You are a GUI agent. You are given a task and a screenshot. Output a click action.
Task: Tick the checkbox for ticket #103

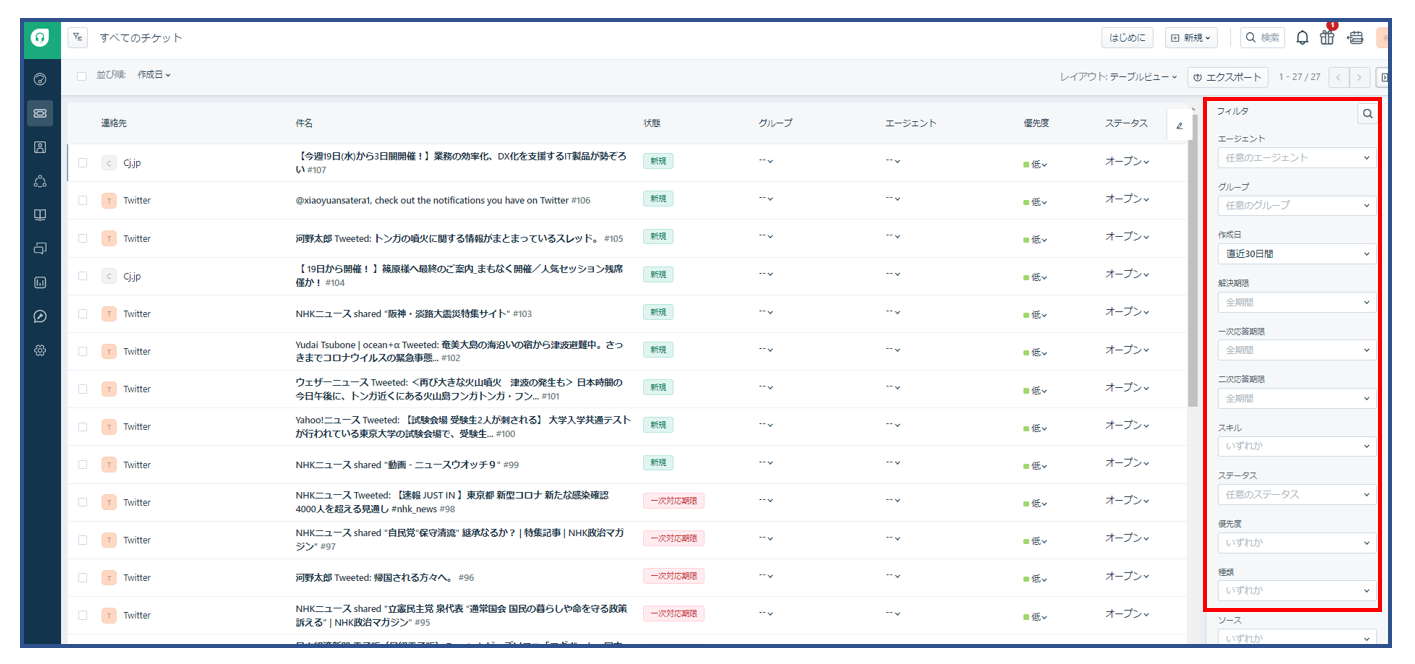pyautogui.click(x=83, y=314)
